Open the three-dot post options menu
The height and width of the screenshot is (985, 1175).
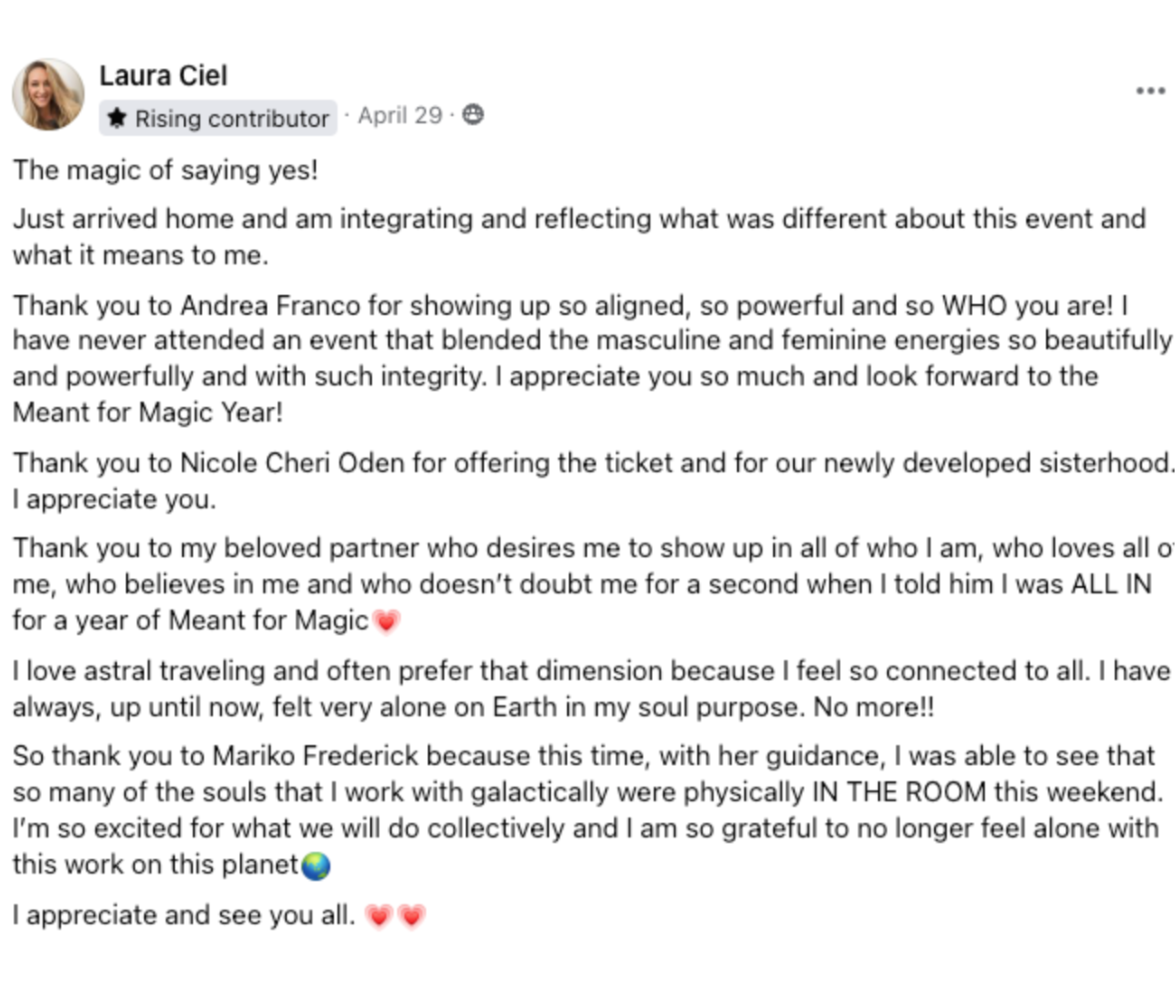pyautogui.click(x=1150, y=91)
